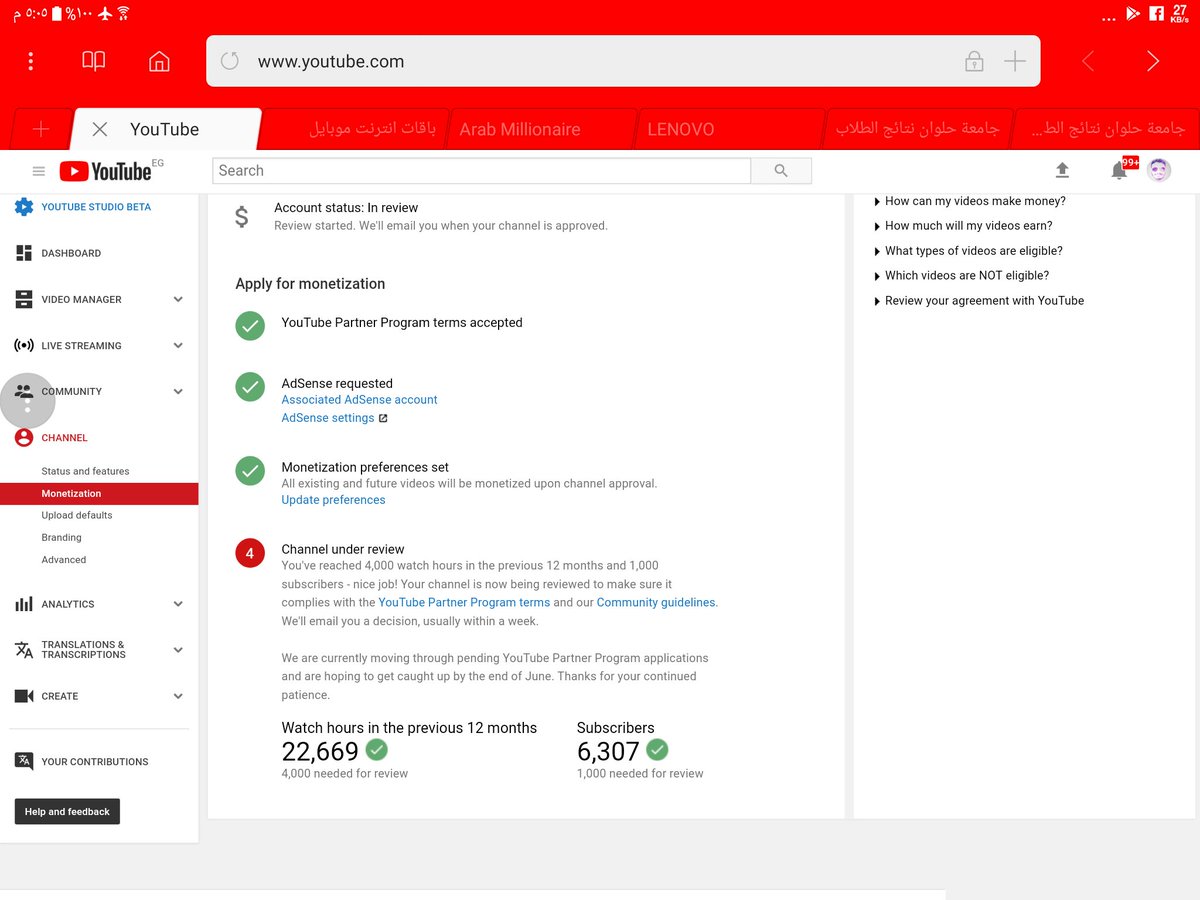Expand the Analytics section chevron

pyautogui.click(x=178, y=604)
